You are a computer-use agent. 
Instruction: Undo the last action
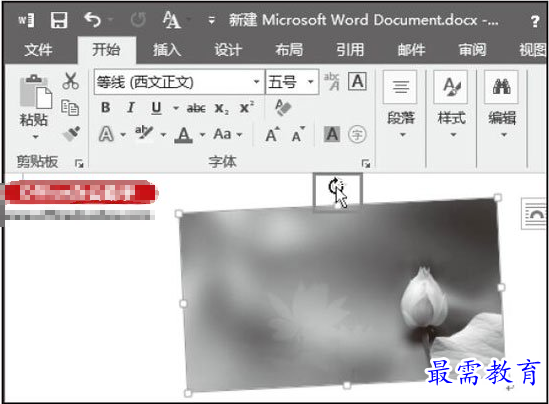pyautogui.click(x=92, y=20)
